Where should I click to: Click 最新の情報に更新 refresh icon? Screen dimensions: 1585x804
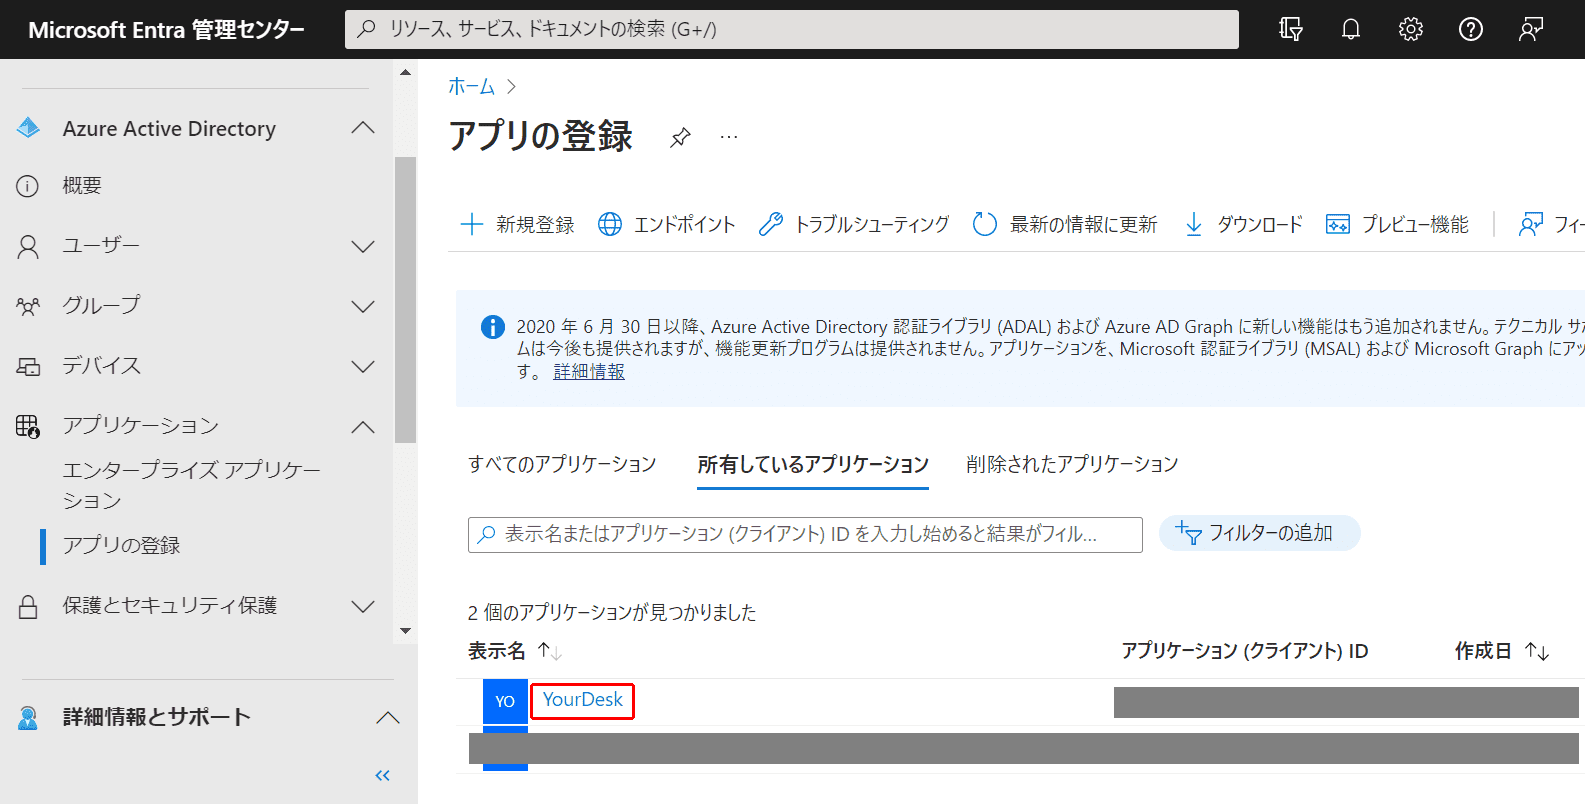click(985, 224)
